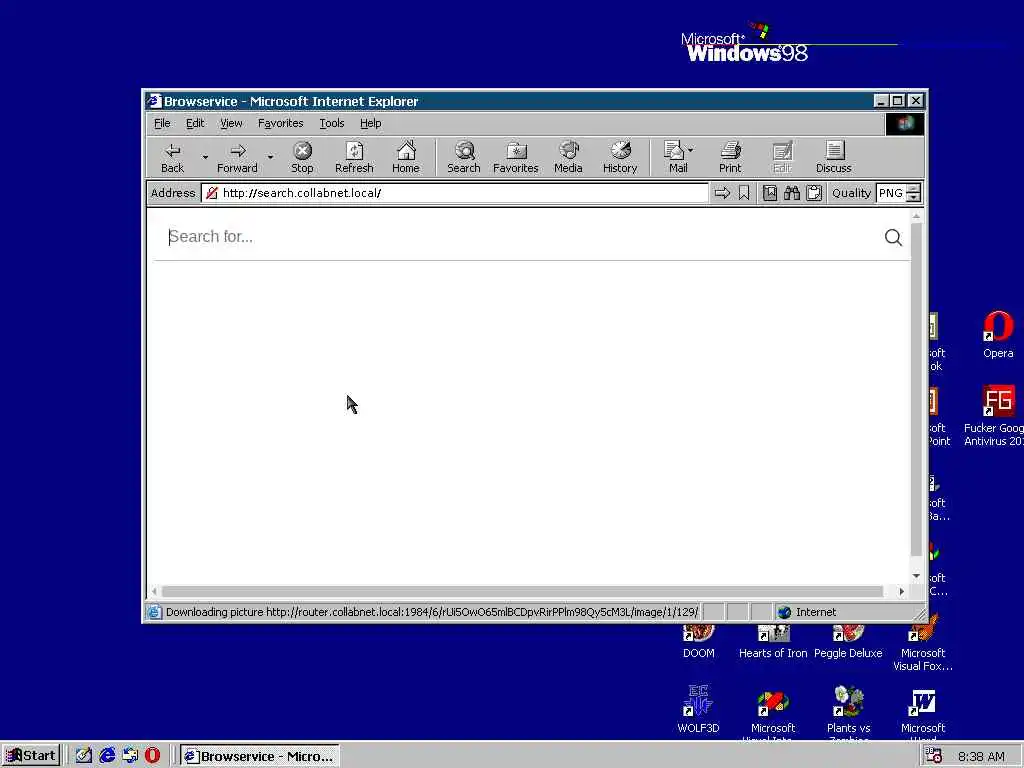Viewport: 1024px width, 768px height.
Task: Click the binoculars find icon
Action: (x=792, y=193)
